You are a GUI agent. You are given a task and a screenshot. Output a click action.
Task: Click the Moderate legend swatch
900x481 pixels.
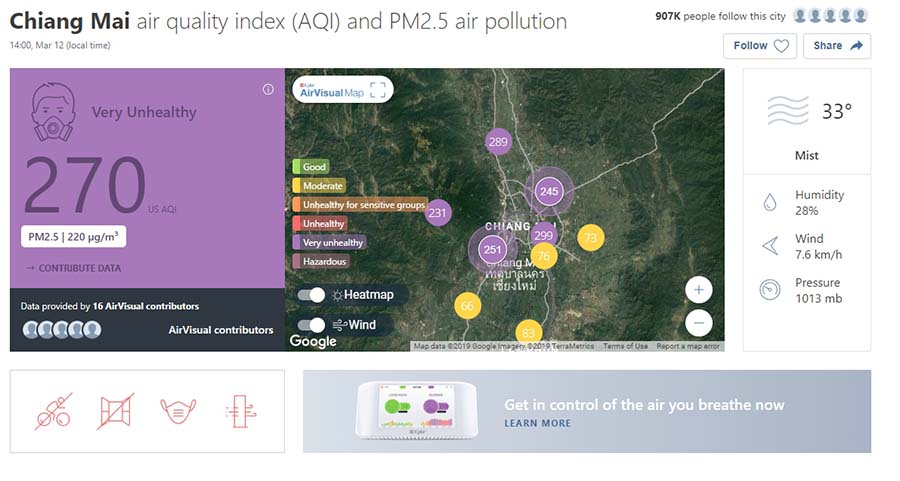[319, 186]
